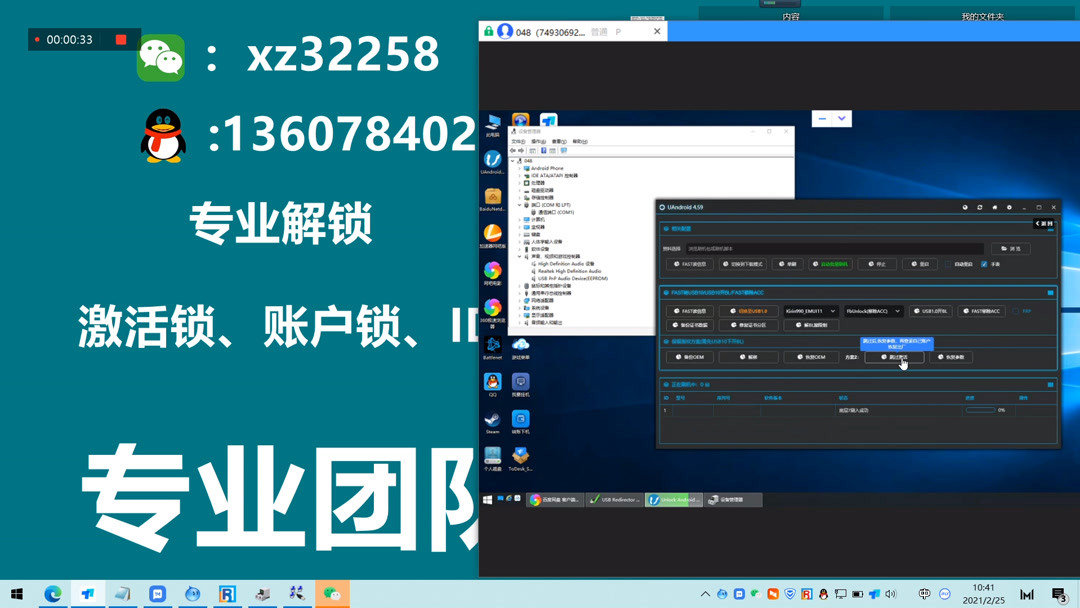Viewport: 1080px width, 608px height.
Task: Open the 文件 menu in Device Manager
Action: pyautogui.click(x=518, y=142)
